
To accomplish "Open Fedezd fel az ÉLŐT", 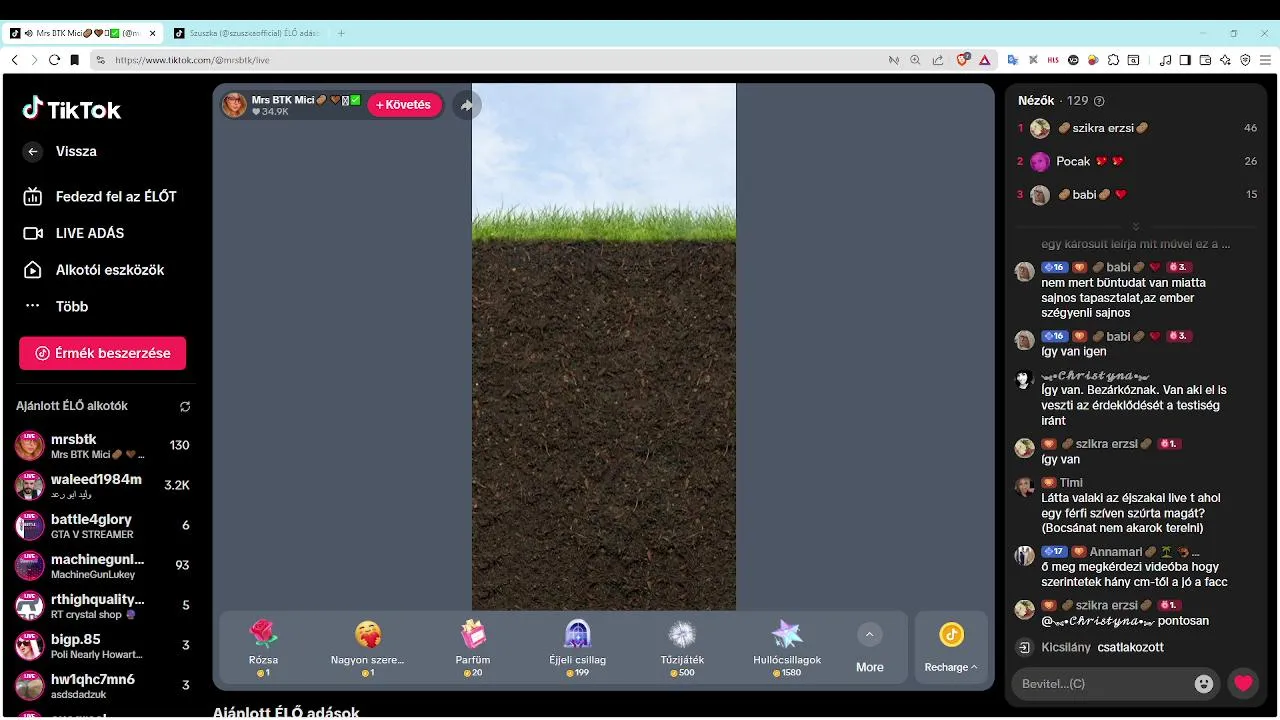I will [100, 197].
